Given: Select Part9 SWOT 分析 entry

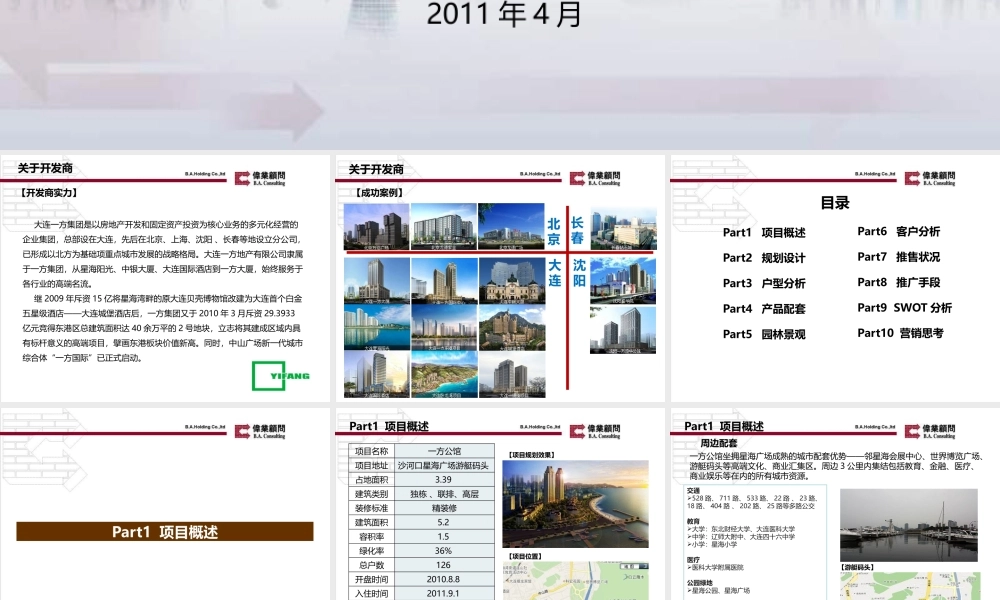Looking at the screenshot, I should (x=904, y=307).
